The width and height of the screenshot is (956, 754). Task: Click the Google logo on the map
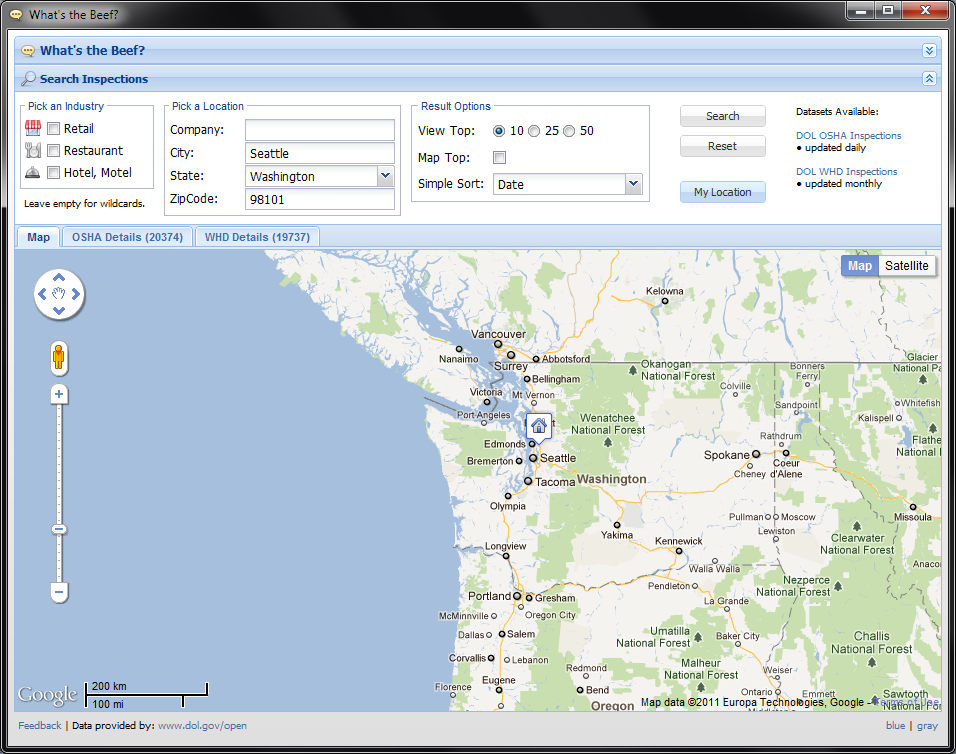click(47, 695)
